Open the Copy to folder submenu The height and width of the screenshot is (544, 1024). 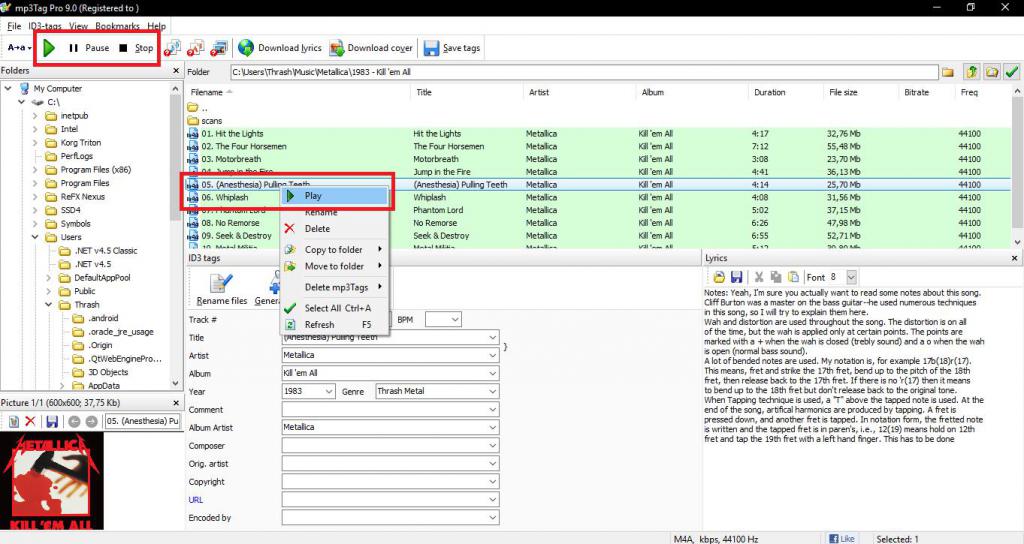335,249
